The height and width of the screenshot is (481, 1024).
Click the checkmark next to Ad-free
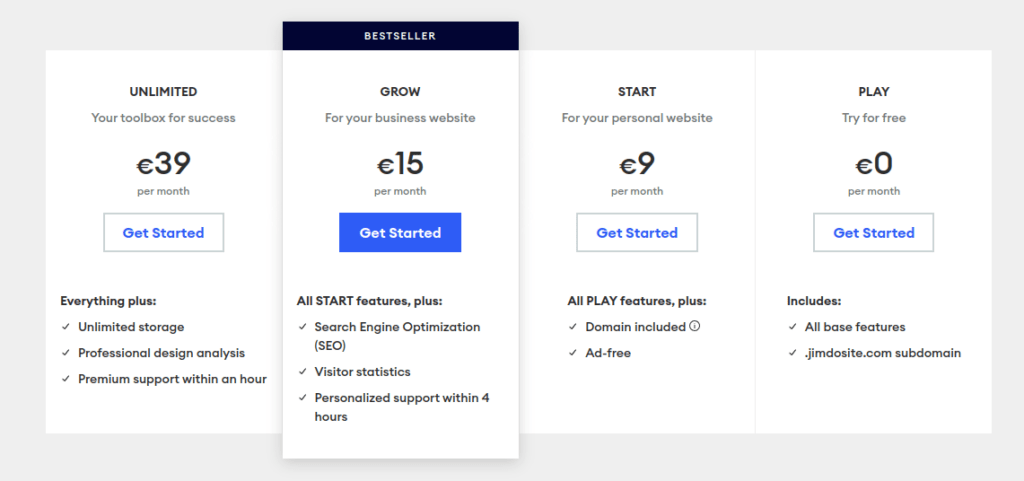[573, 352]
